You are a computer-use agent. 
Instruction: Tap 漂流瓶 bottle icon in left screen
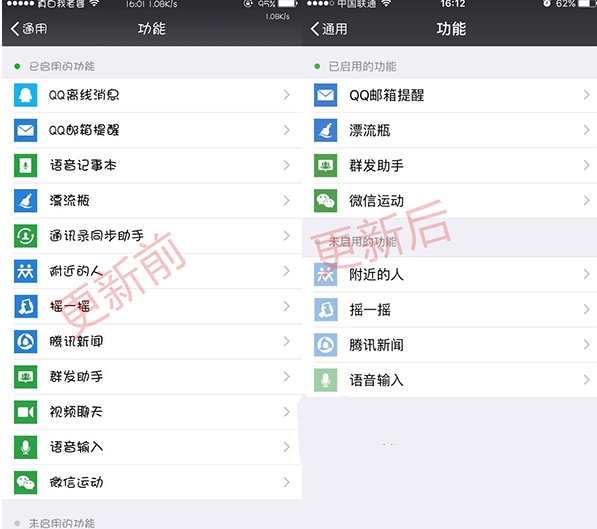[26, 201]
